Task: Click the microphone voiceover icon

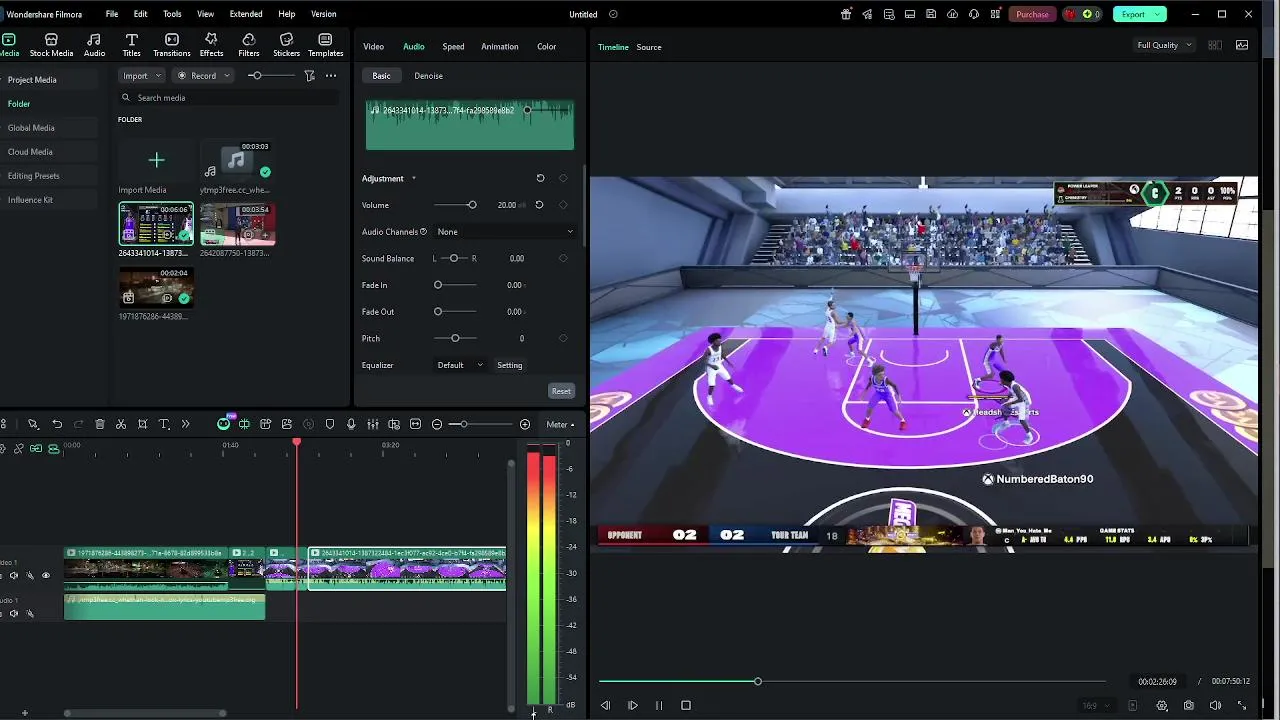Action: (x=351, y=424)
